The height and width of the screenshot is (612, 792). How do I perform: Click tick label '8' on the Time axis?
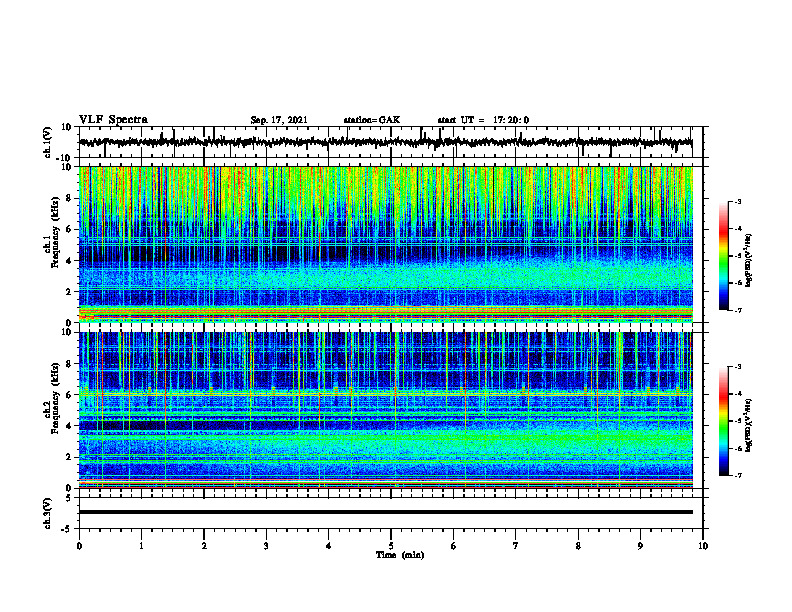578,546
